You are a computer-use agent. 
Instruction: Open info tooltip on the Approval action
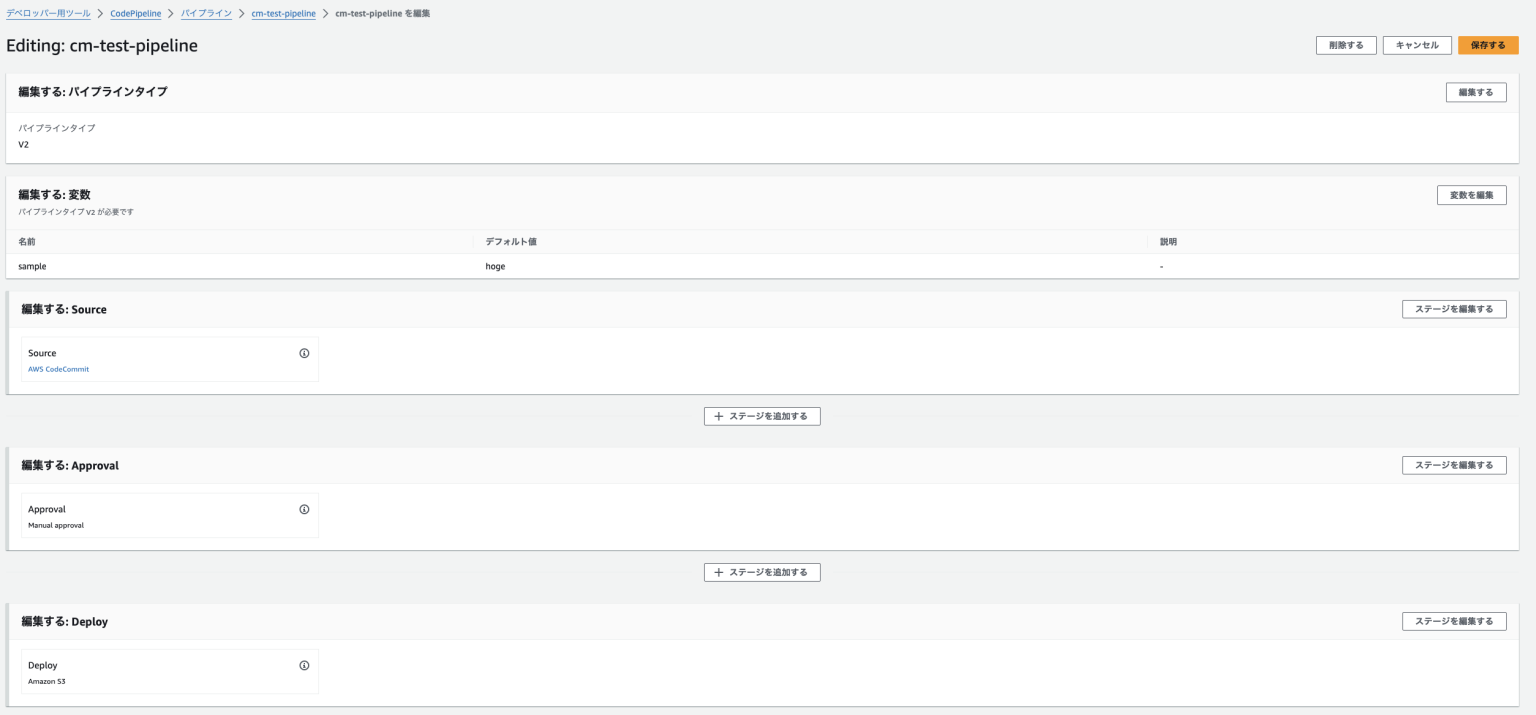coord(305,508)
